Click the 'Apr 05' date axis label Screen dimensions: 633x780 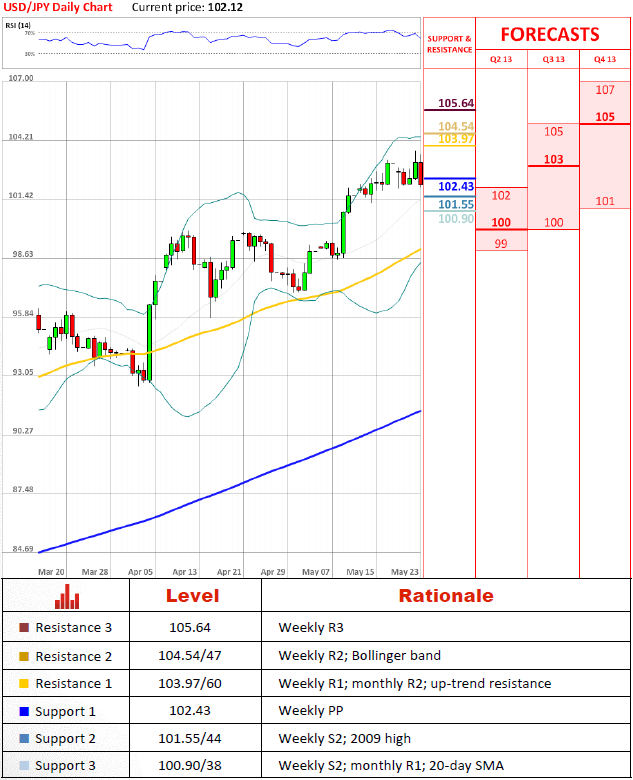140,572
